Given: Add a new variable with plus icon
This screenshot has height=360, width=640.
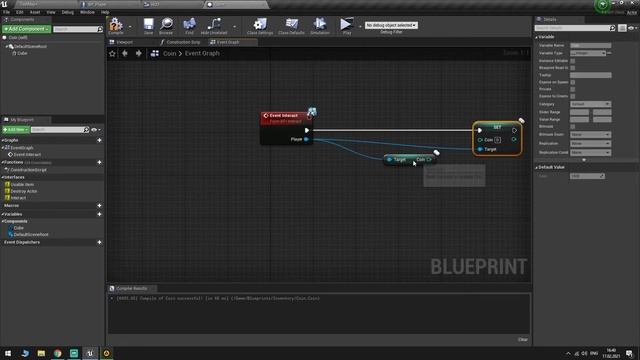Looking at the screenshot, I should (99, 214).
